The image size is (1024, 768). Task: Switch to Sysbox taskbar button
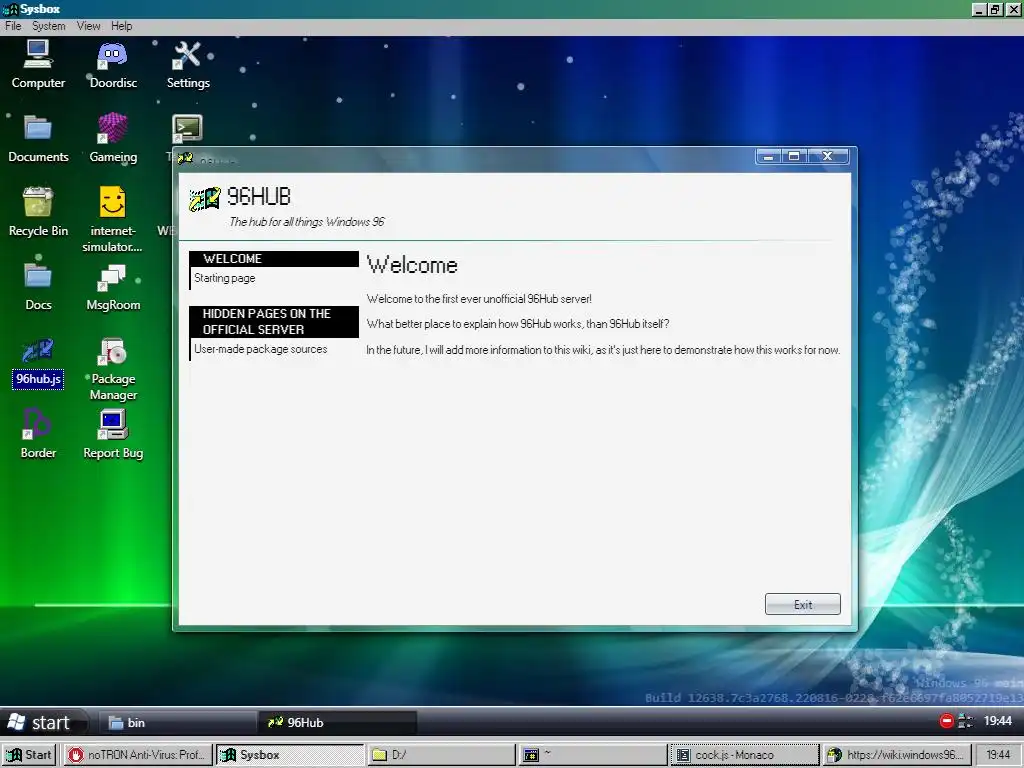point(290,755)
